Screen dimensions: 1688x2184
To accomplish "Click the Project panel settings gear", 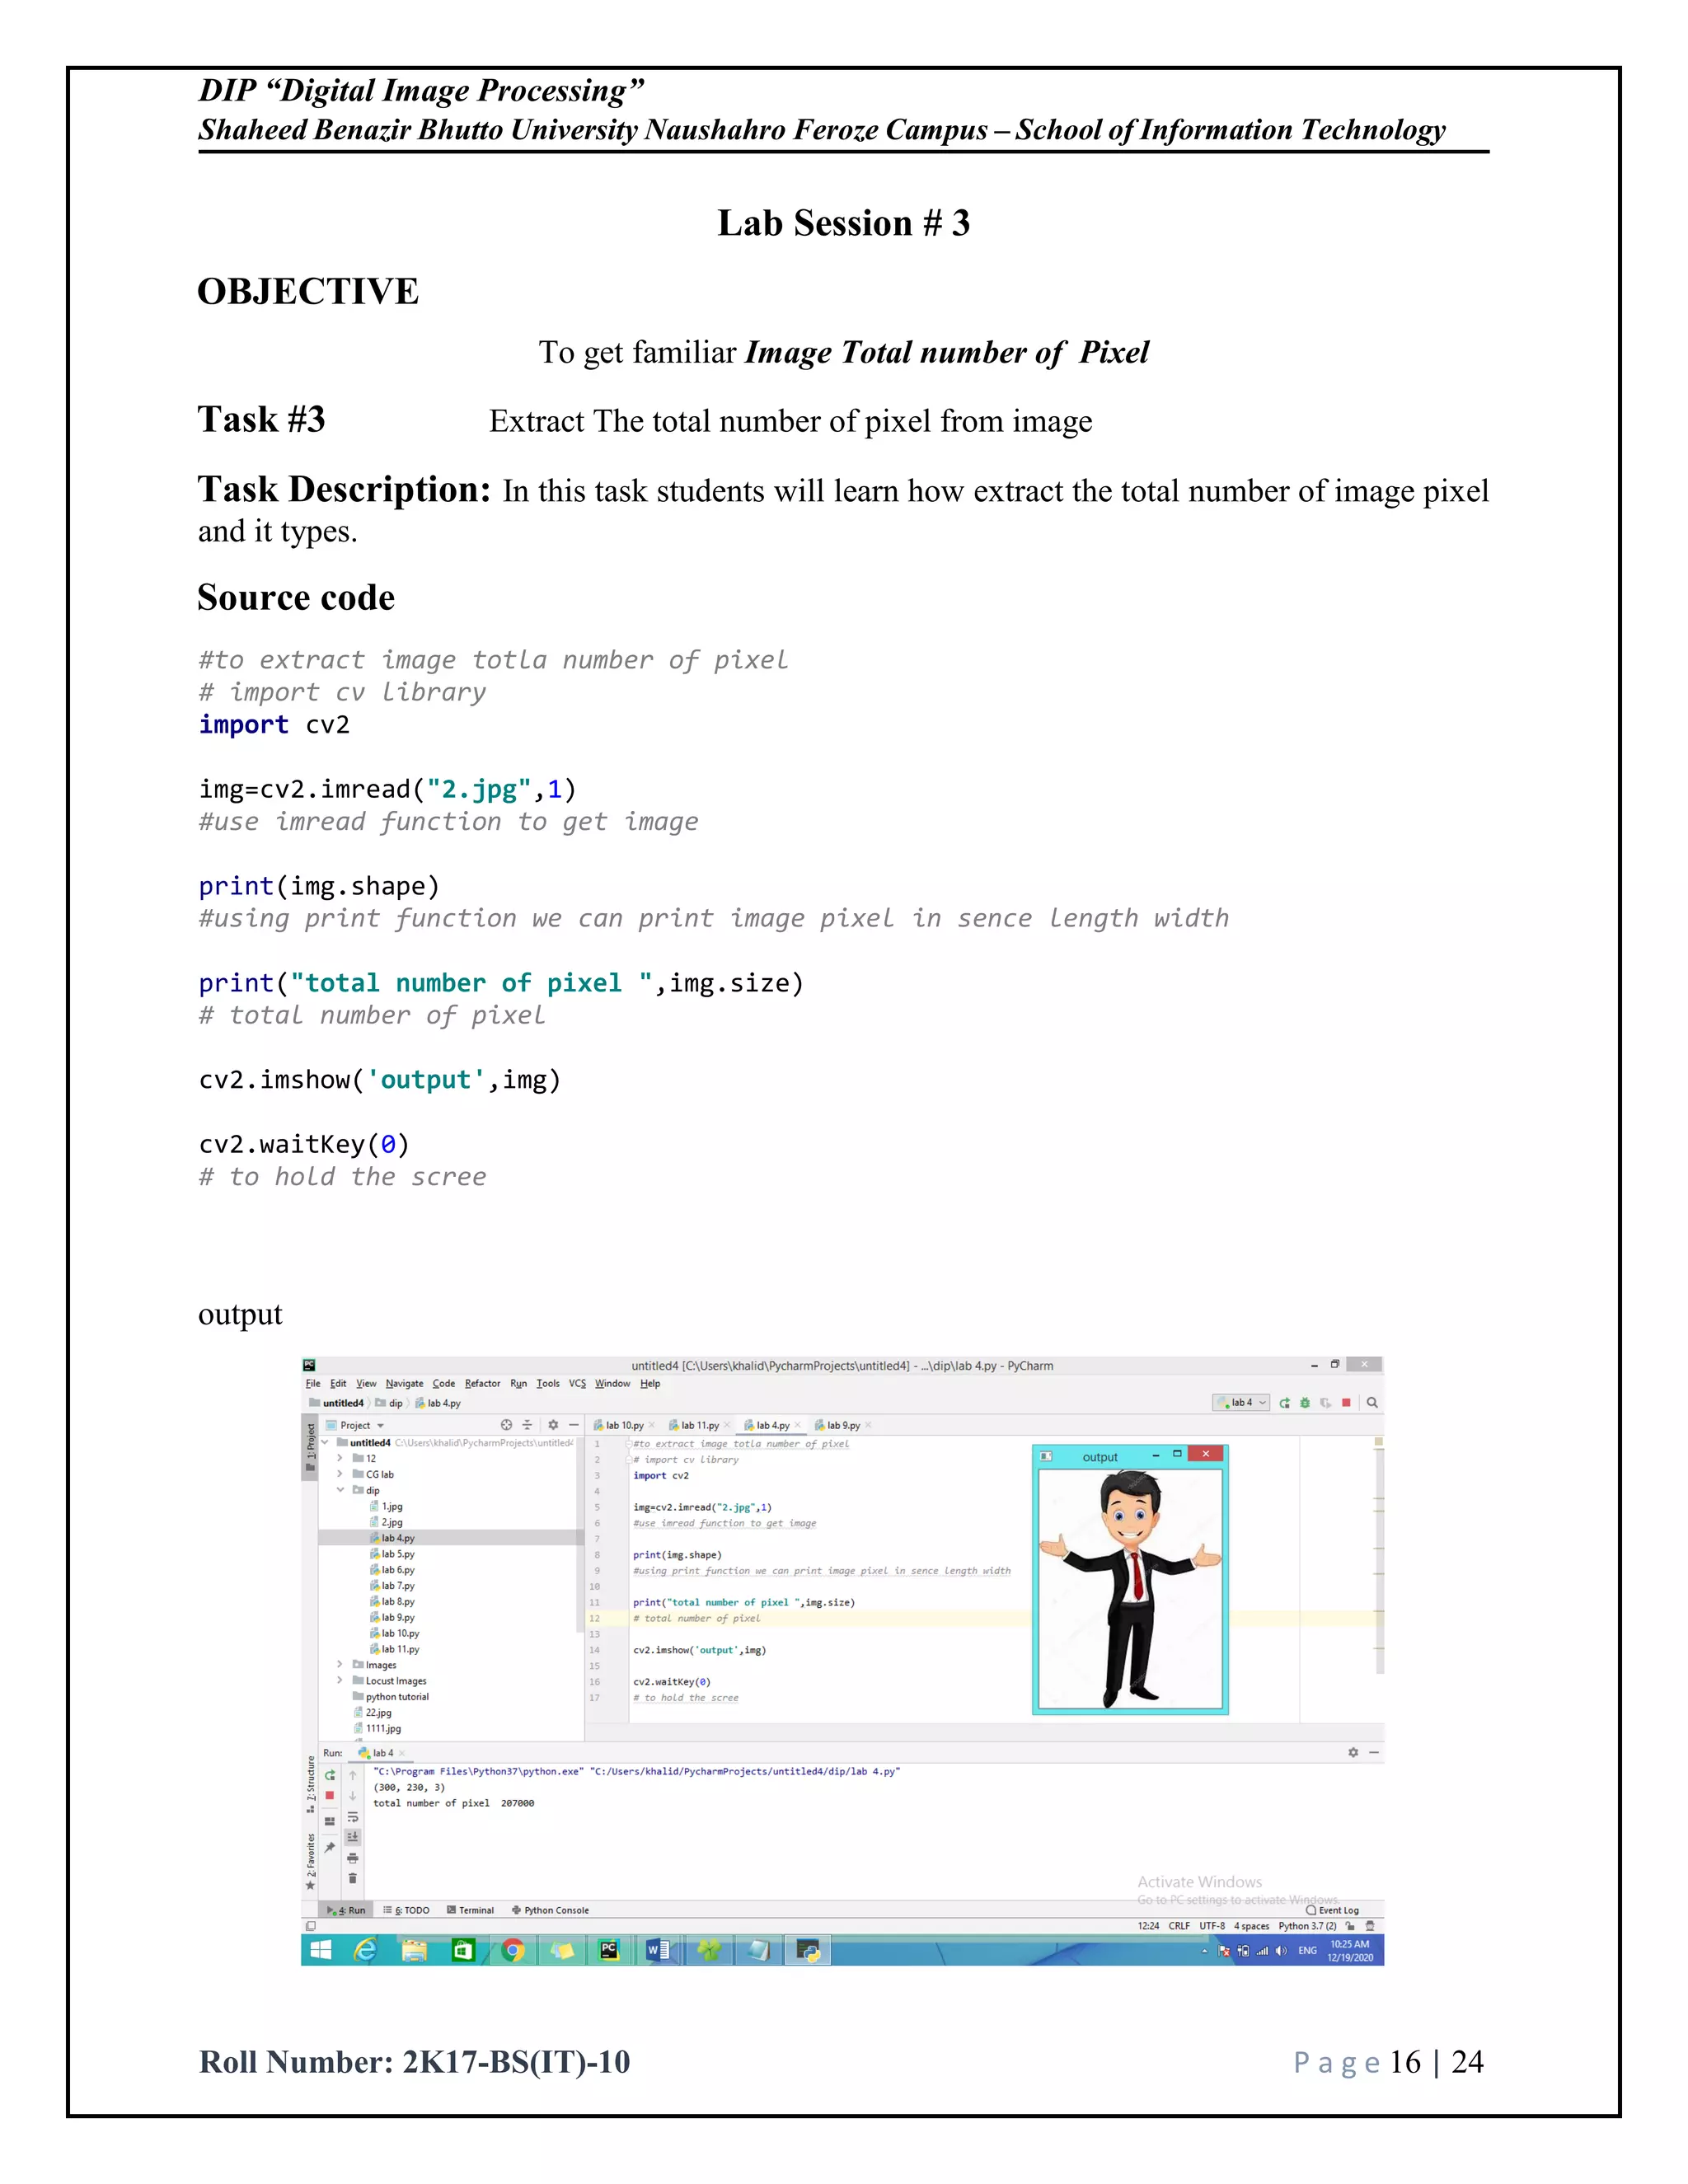I will 553,1425.
